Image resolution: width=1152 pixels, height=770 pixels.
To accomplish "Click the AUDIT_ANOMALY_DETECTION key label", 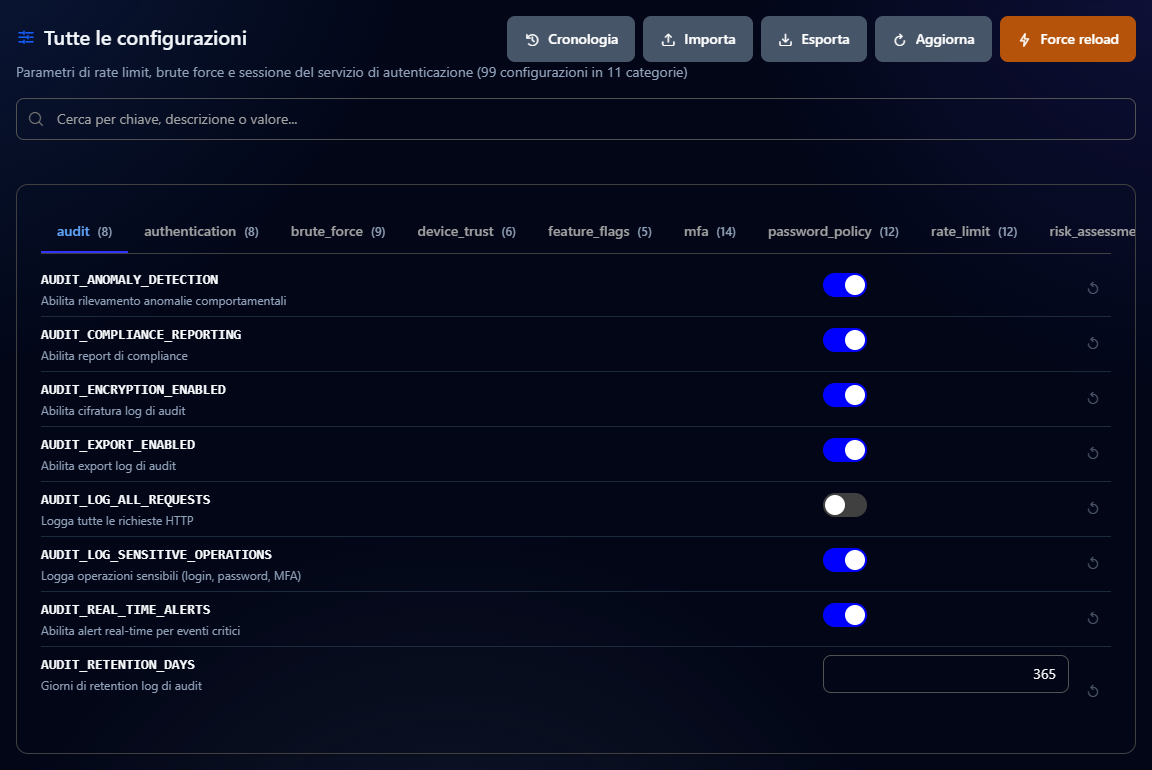I will [x=129, y=280].
